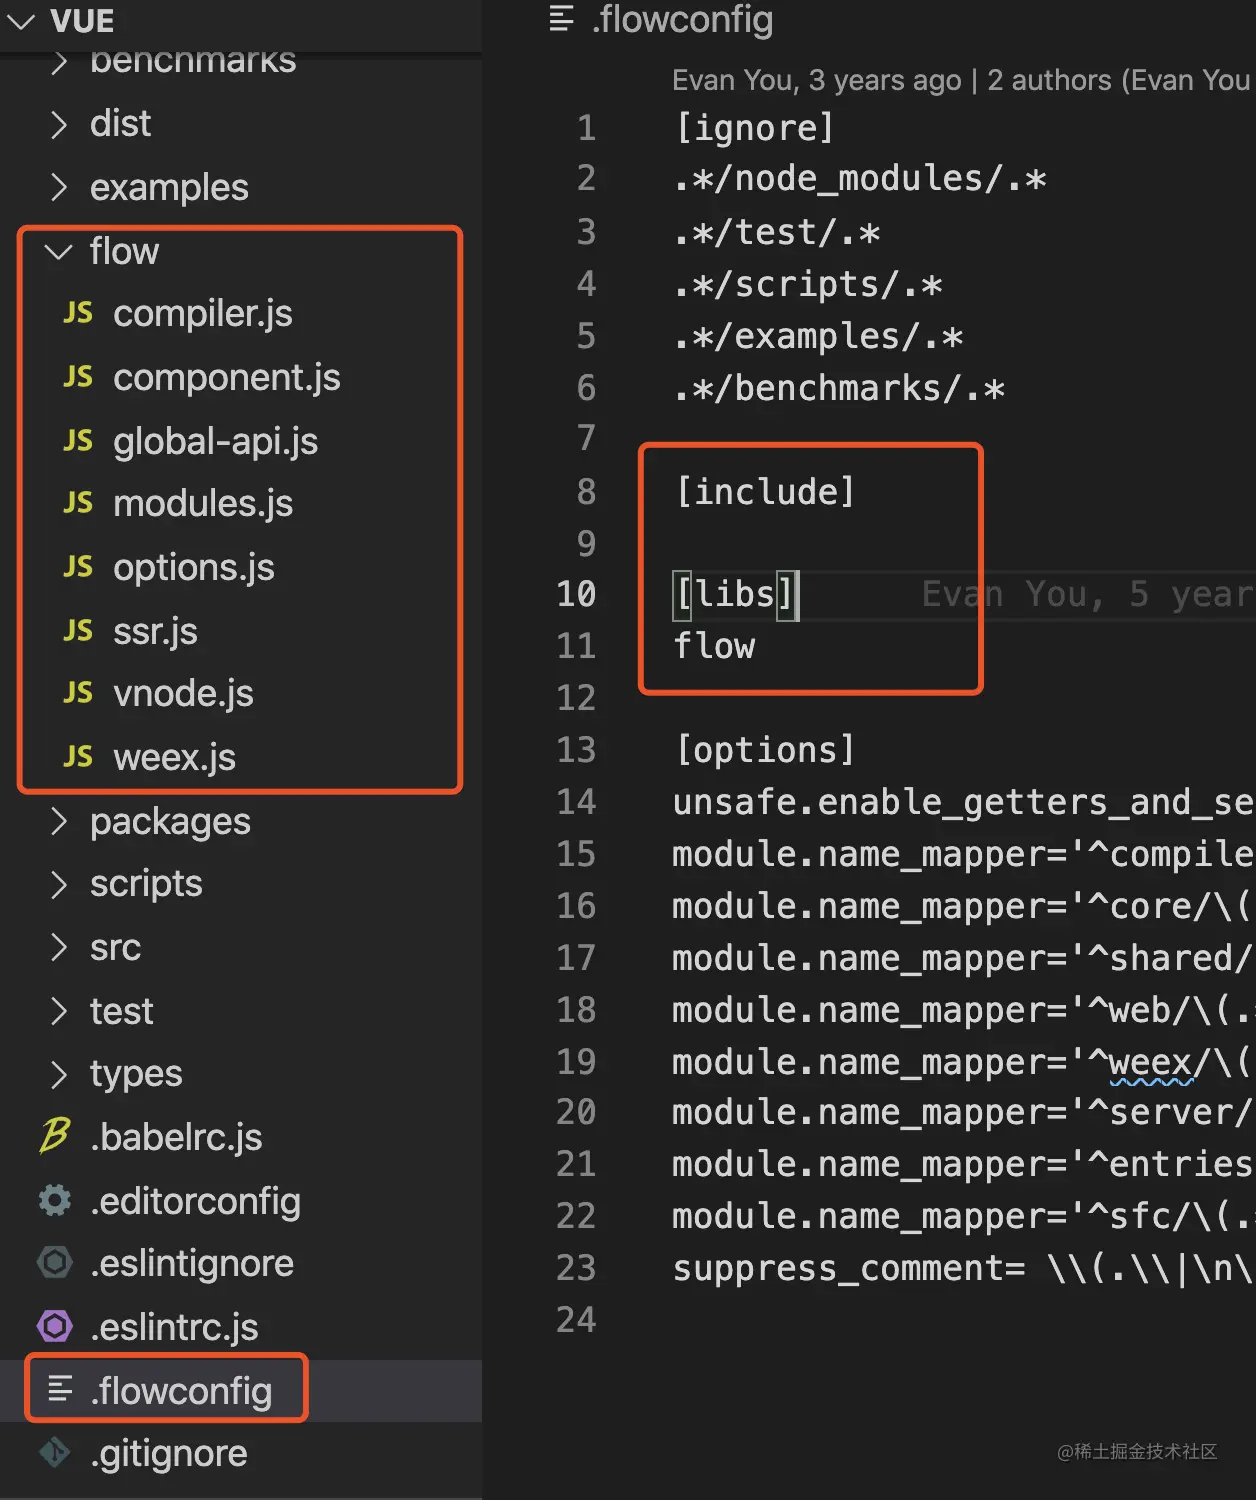1256x1500 pixels.
Task: Expand the src folder chevron
Action: tap(59, 947)
